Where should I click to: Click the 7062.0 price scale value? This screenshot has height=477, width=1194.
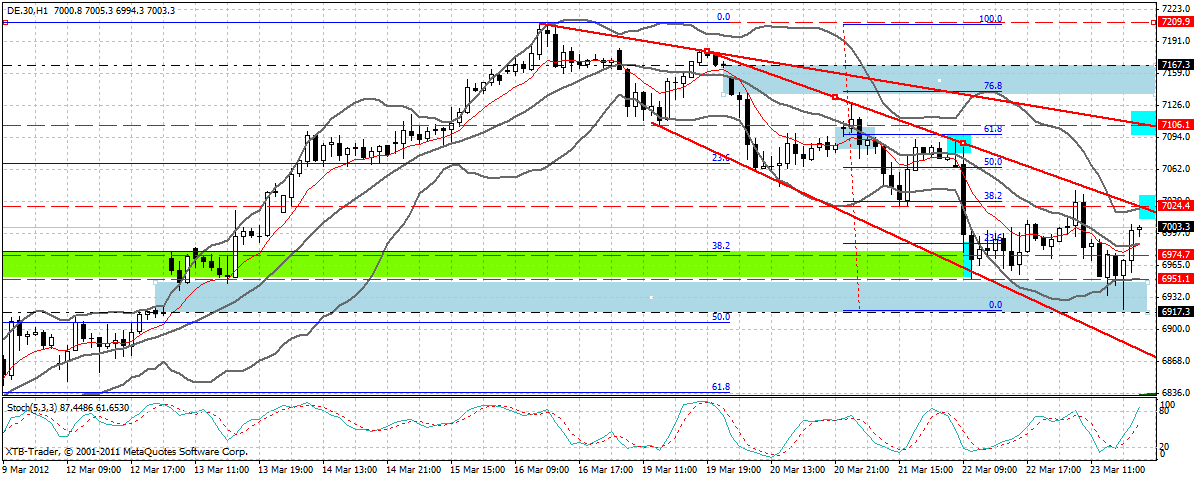point(1175,170)
